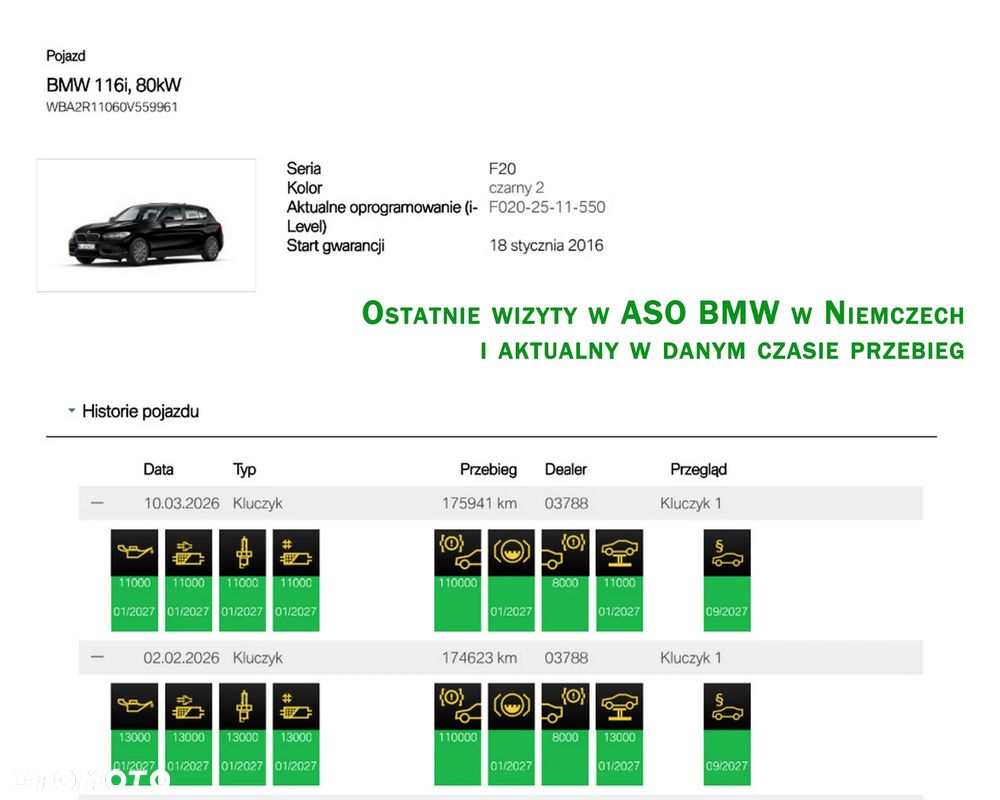Click the F20 series value
The height and width of the screenshot is (800, 1000).
(x=503, y=169)
